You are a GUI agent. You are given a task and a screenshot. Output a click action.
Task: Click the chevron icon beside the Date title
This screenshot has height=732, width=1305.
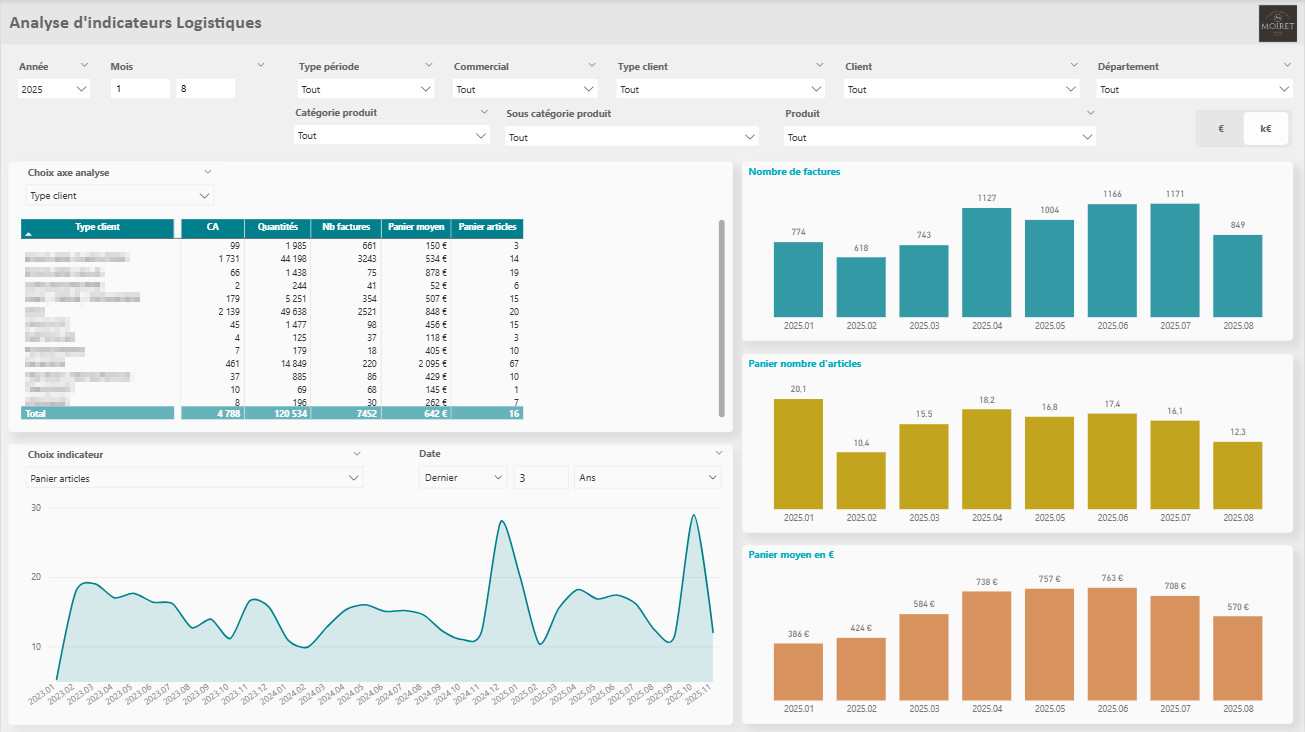[x=718, y=453]
